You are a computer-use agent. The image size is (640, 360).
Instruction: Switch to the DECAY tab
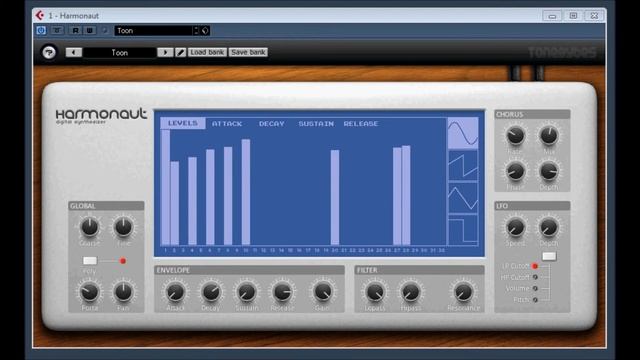271,124
